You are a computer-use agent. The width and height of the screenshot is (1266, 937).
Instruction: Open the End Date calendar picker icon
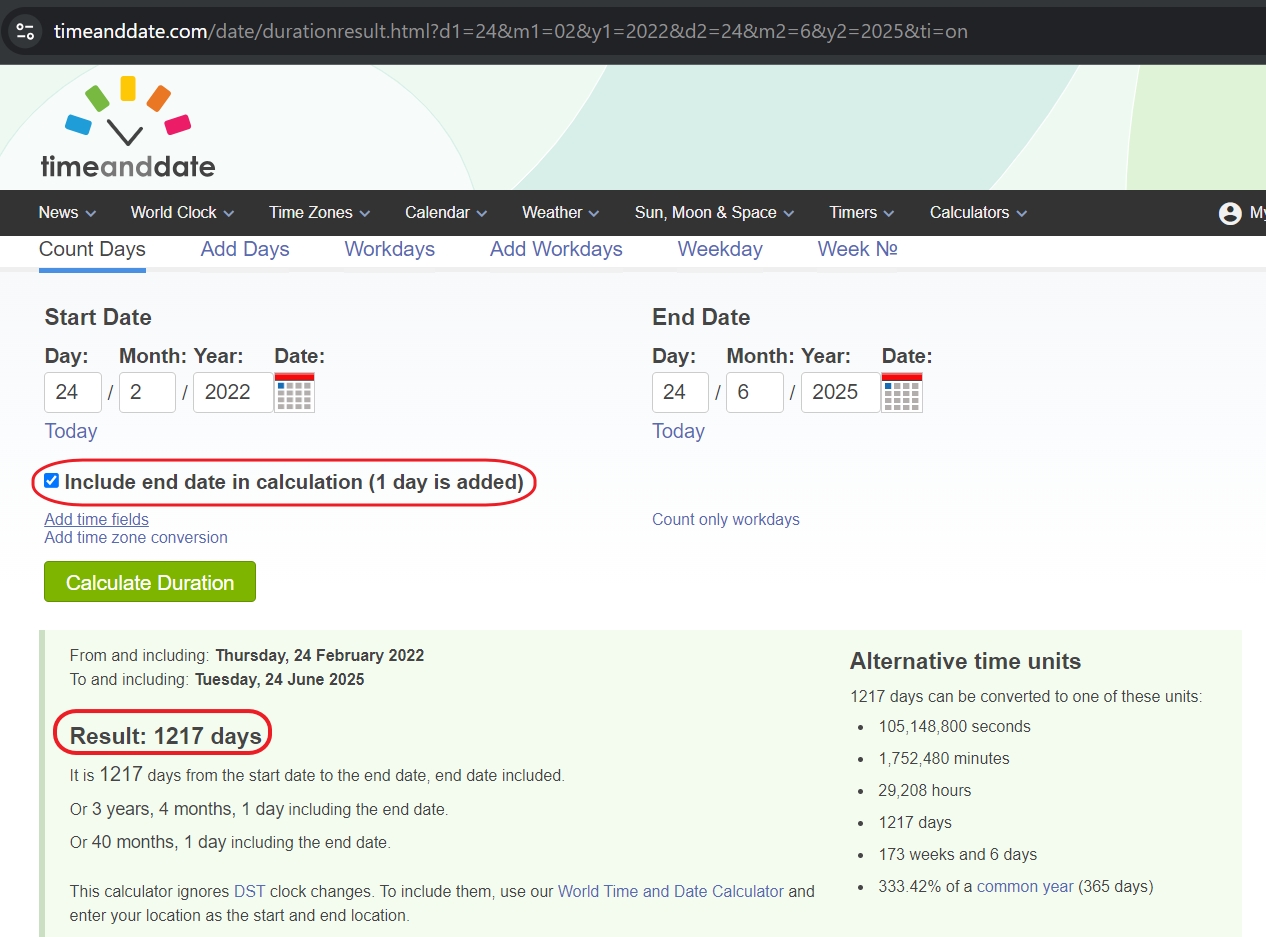pos(902,392)
